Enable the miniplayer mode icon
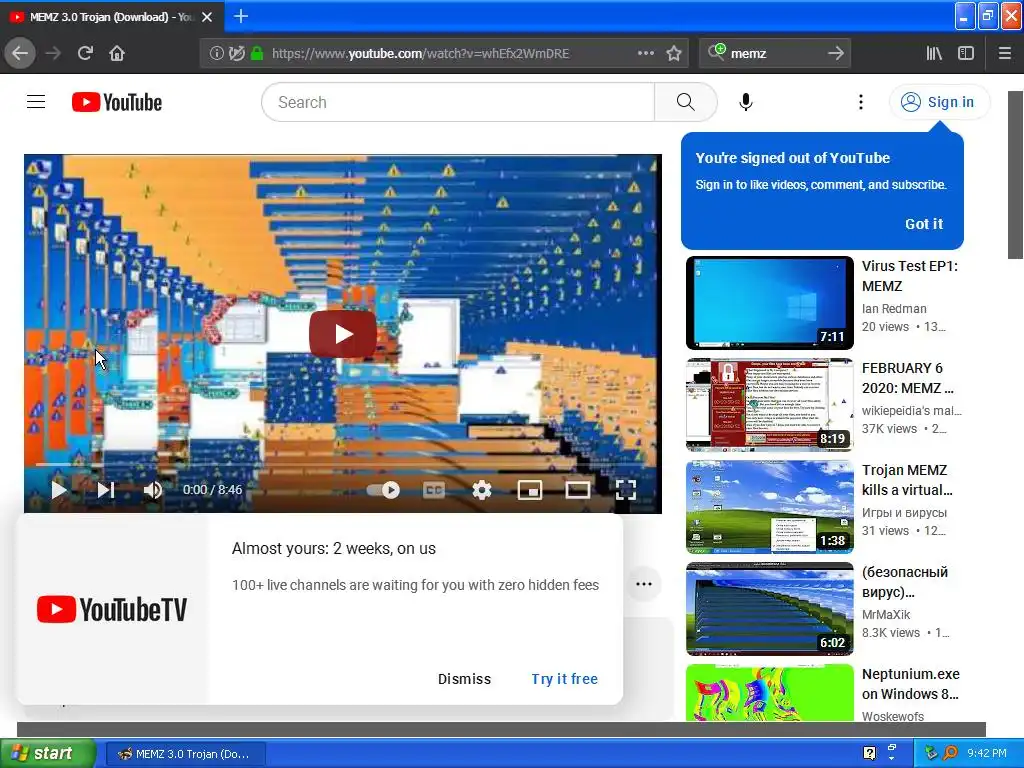The image size is (1024, 768). click(530, 490)
